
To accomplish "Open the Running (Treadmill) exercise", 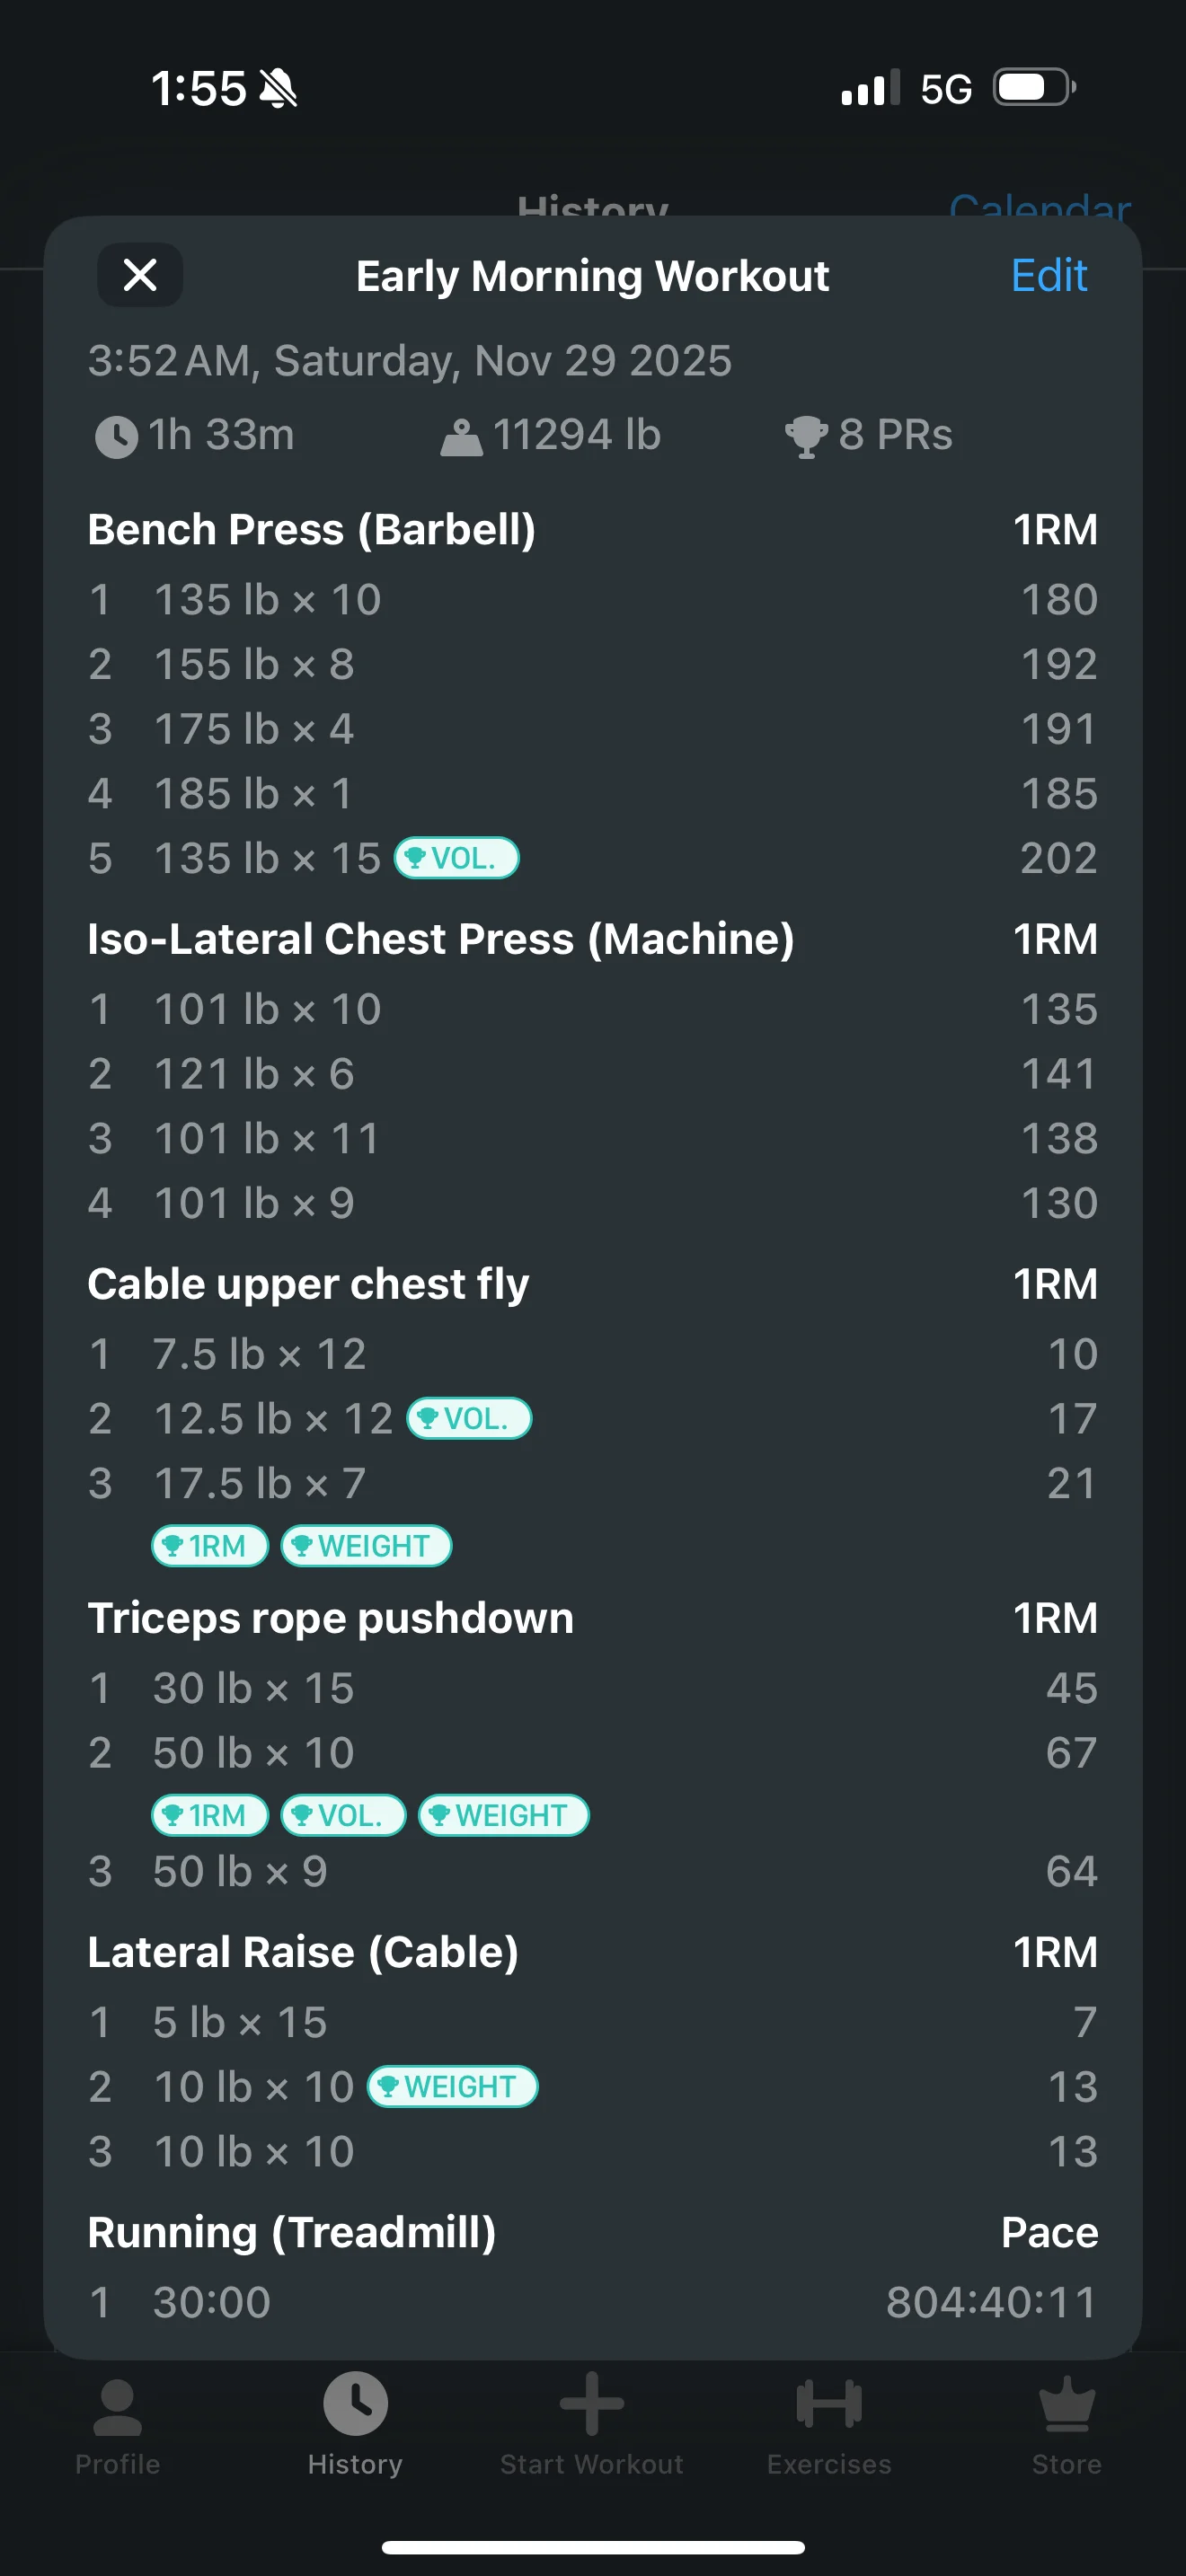I will coord(292,2232).
